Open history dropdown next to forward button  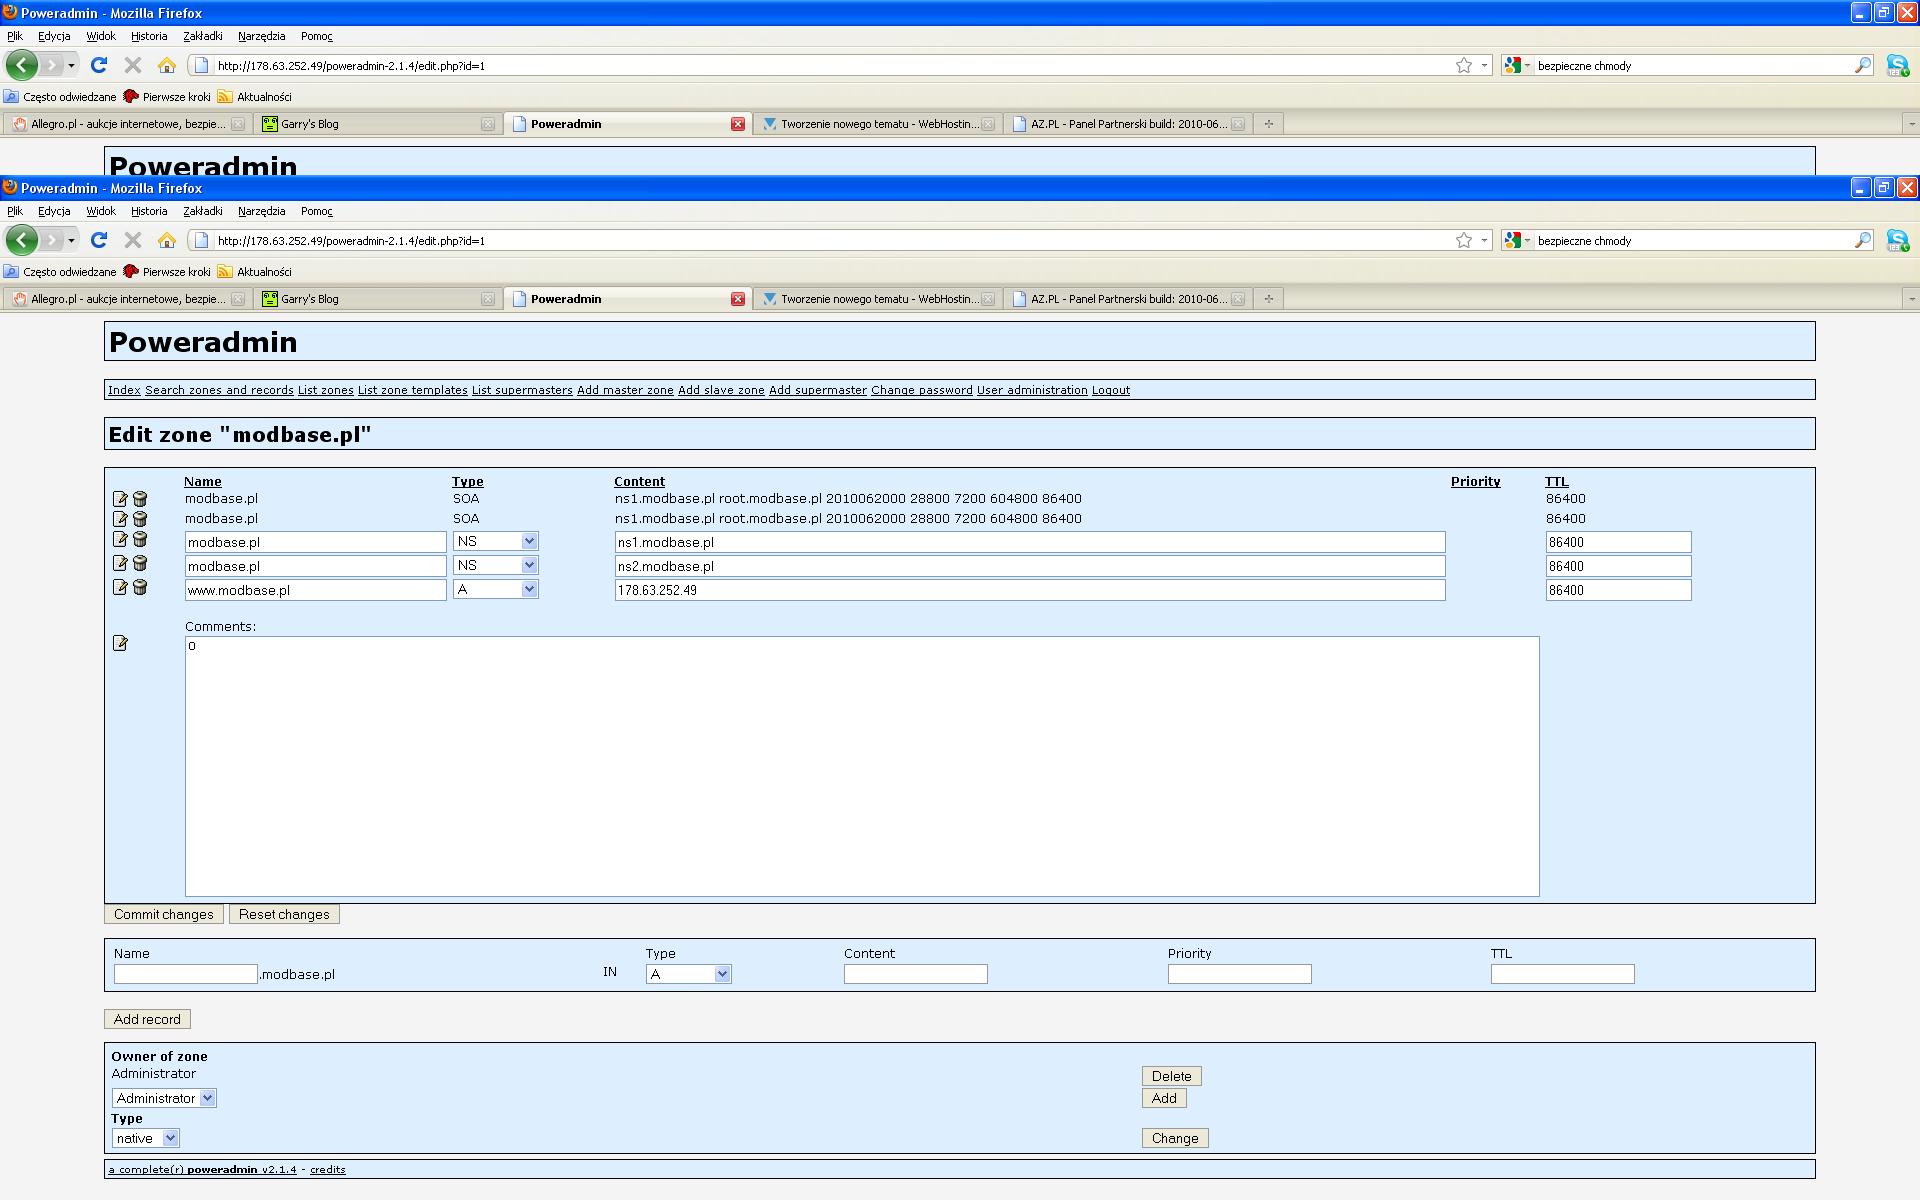pos(71,240)
